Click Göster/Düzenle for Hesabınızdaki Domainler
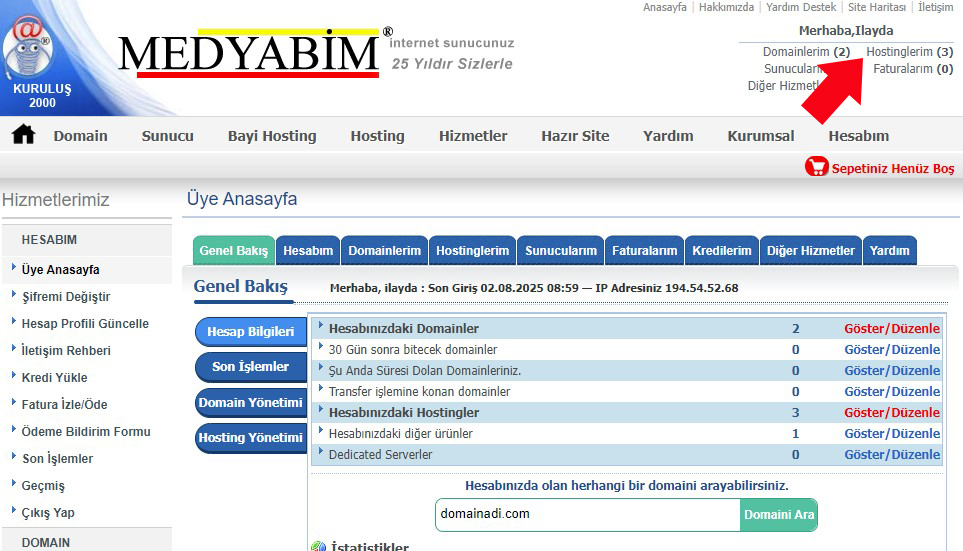 (x=892, y=329)
